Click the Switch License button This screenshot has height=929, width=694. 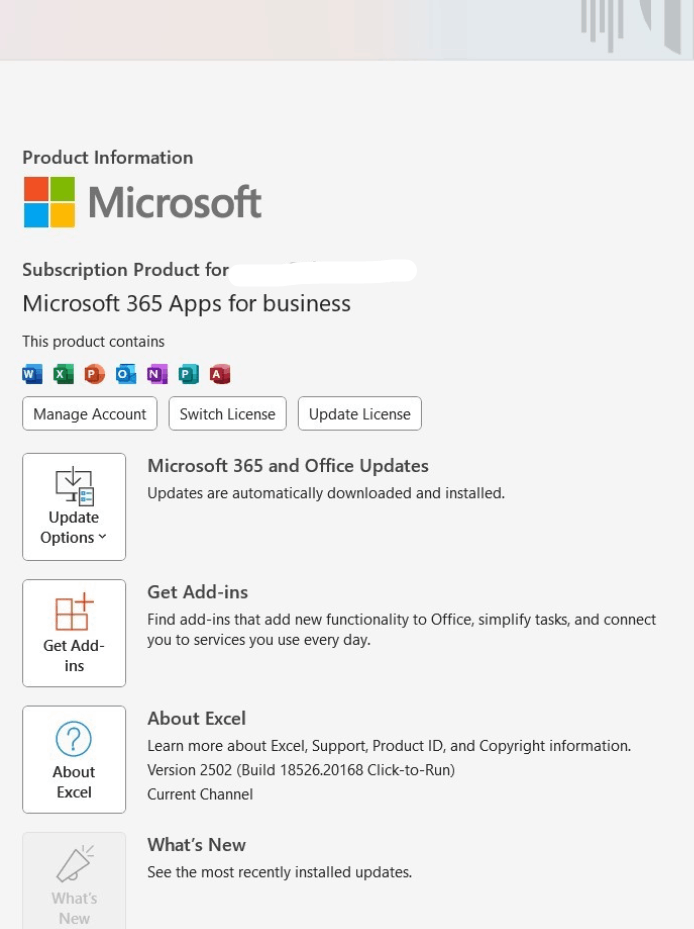point(227,413)
